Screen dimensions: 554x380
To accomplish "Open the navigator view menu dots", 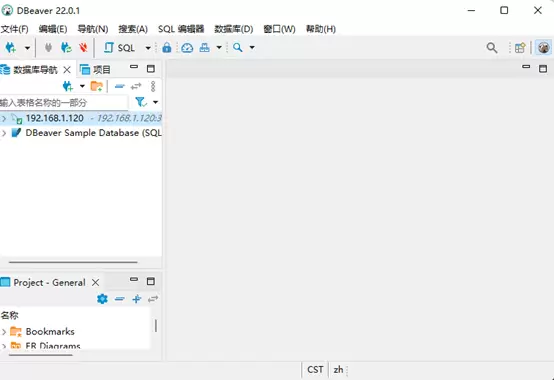I will click(153, 86).
